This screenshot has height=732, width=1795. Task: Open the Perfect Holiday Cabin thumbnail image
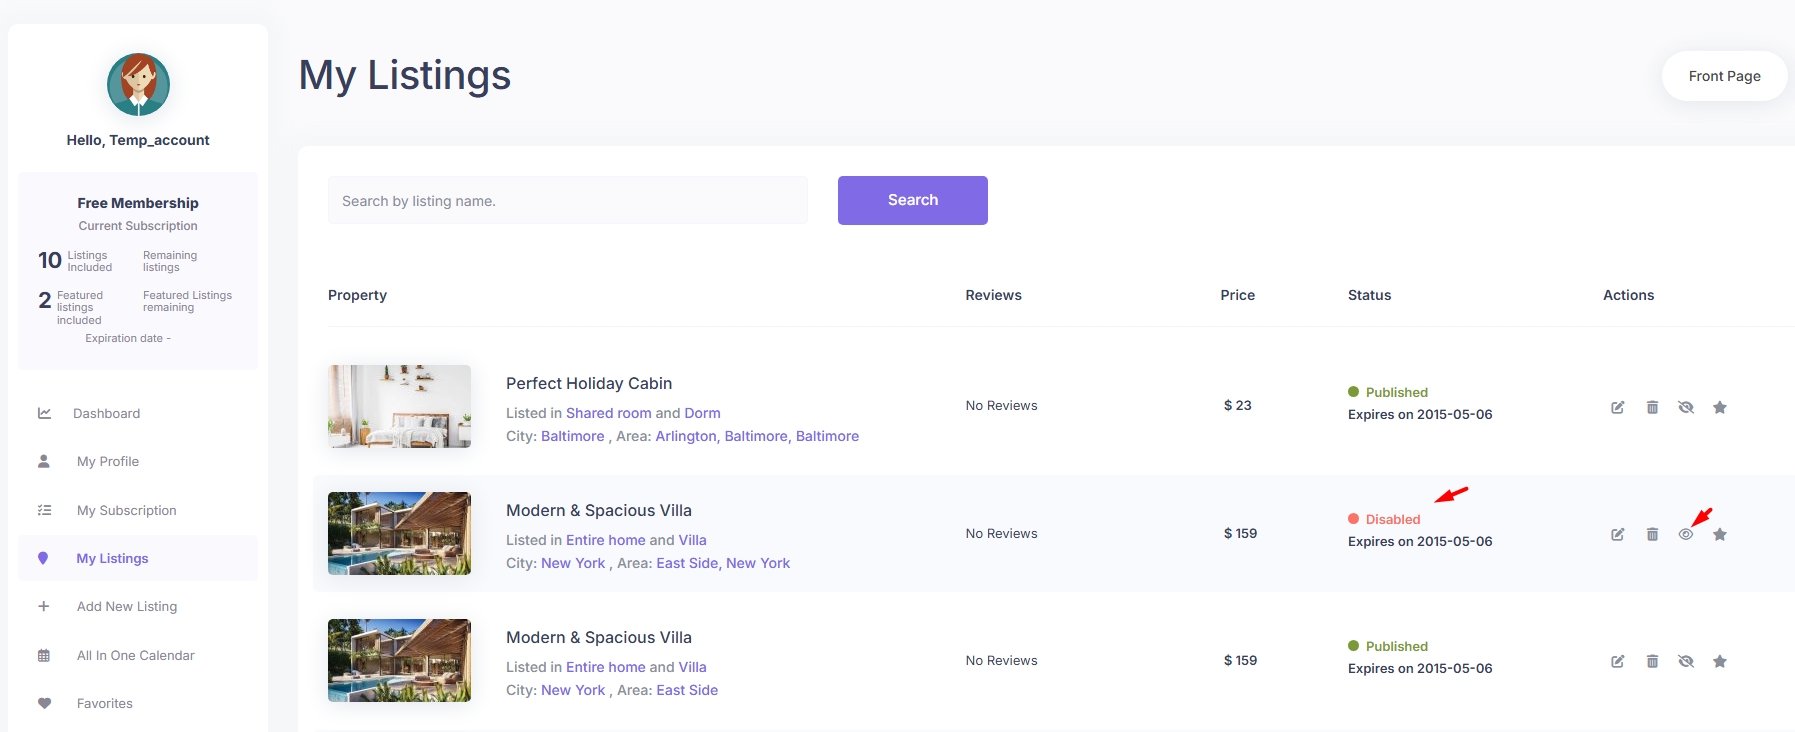pyautogui.click(x=399, y=406)
